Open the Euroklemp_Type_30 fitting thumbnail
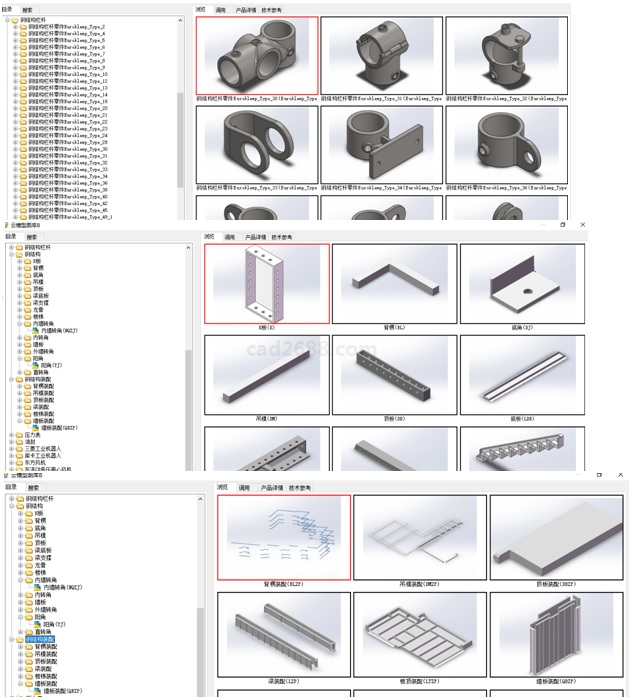Screen dimensions: 629x699 [x=257, y=55]
